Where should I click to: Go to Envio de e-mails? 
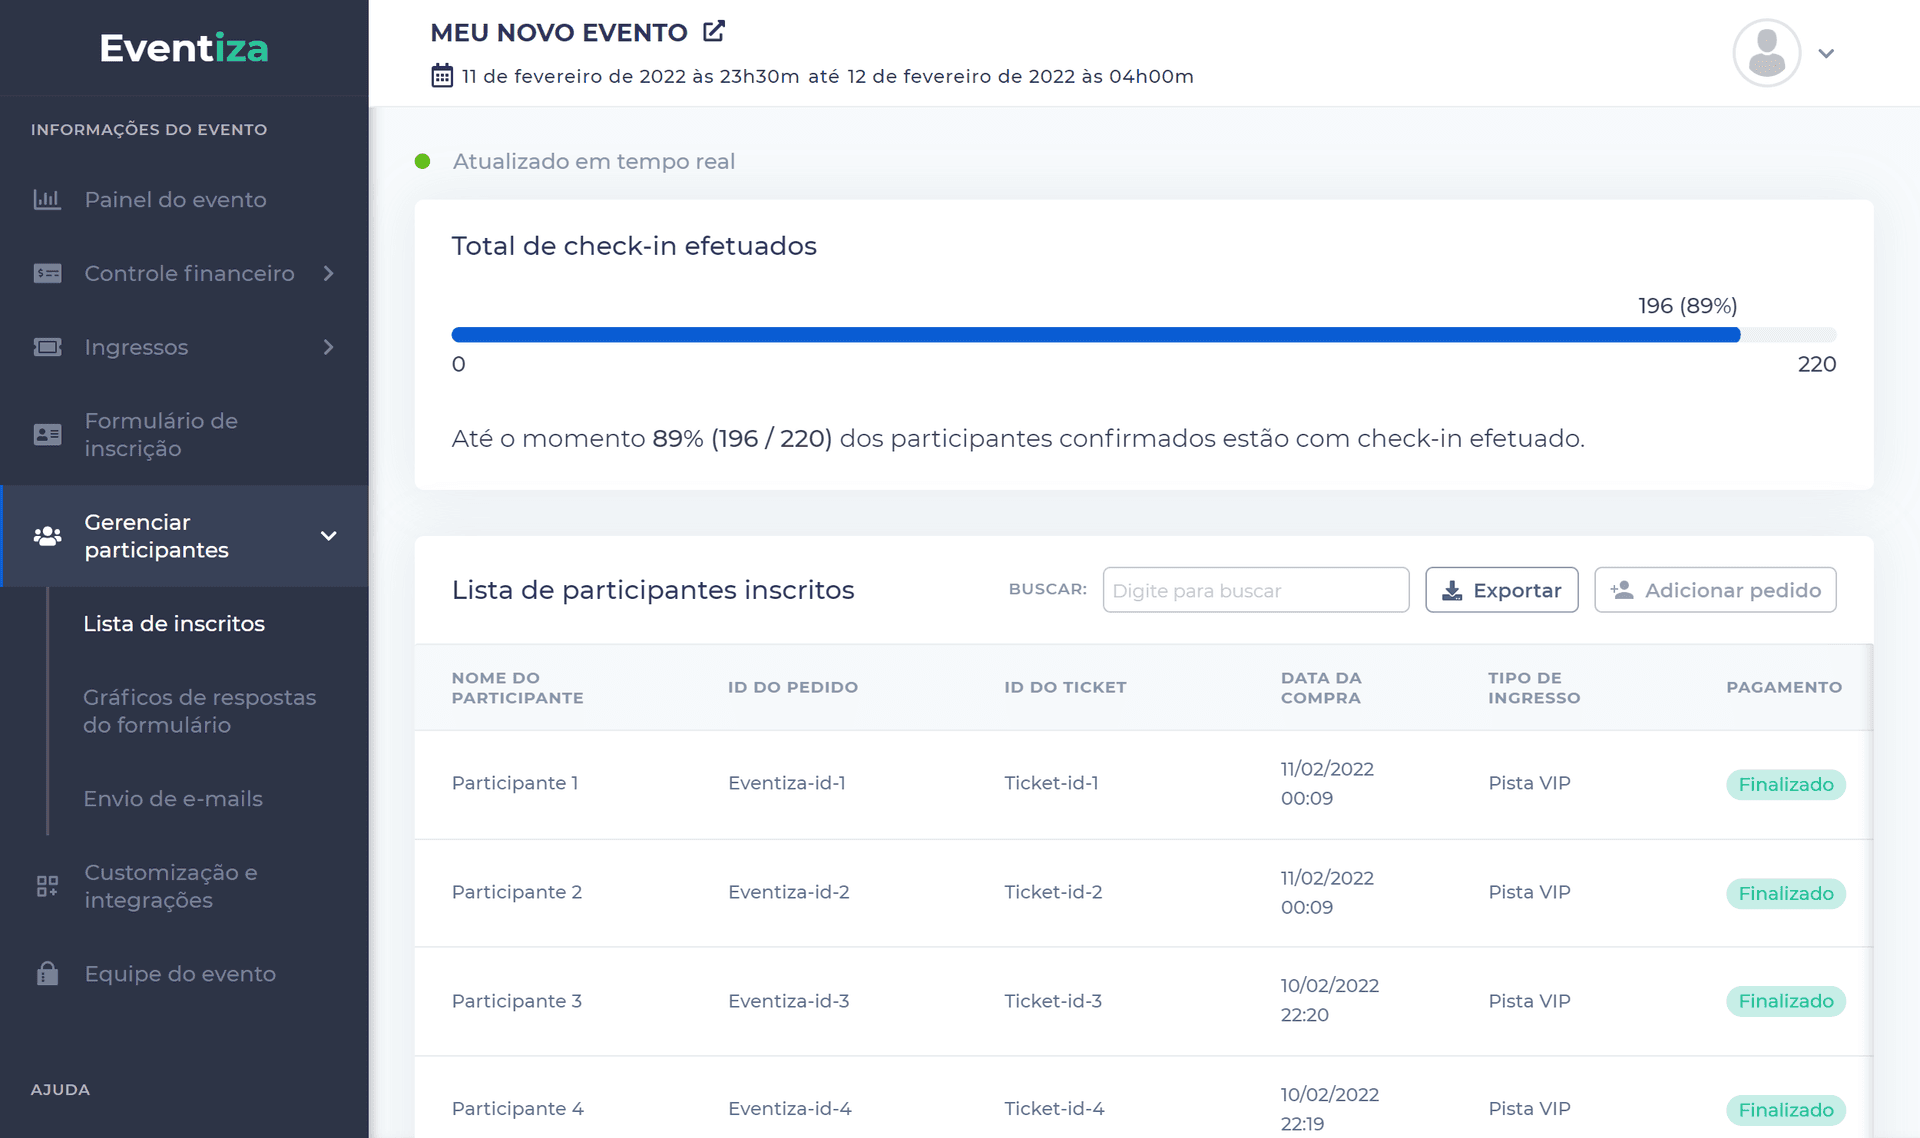pyautogui.click(x=173, y=799)
